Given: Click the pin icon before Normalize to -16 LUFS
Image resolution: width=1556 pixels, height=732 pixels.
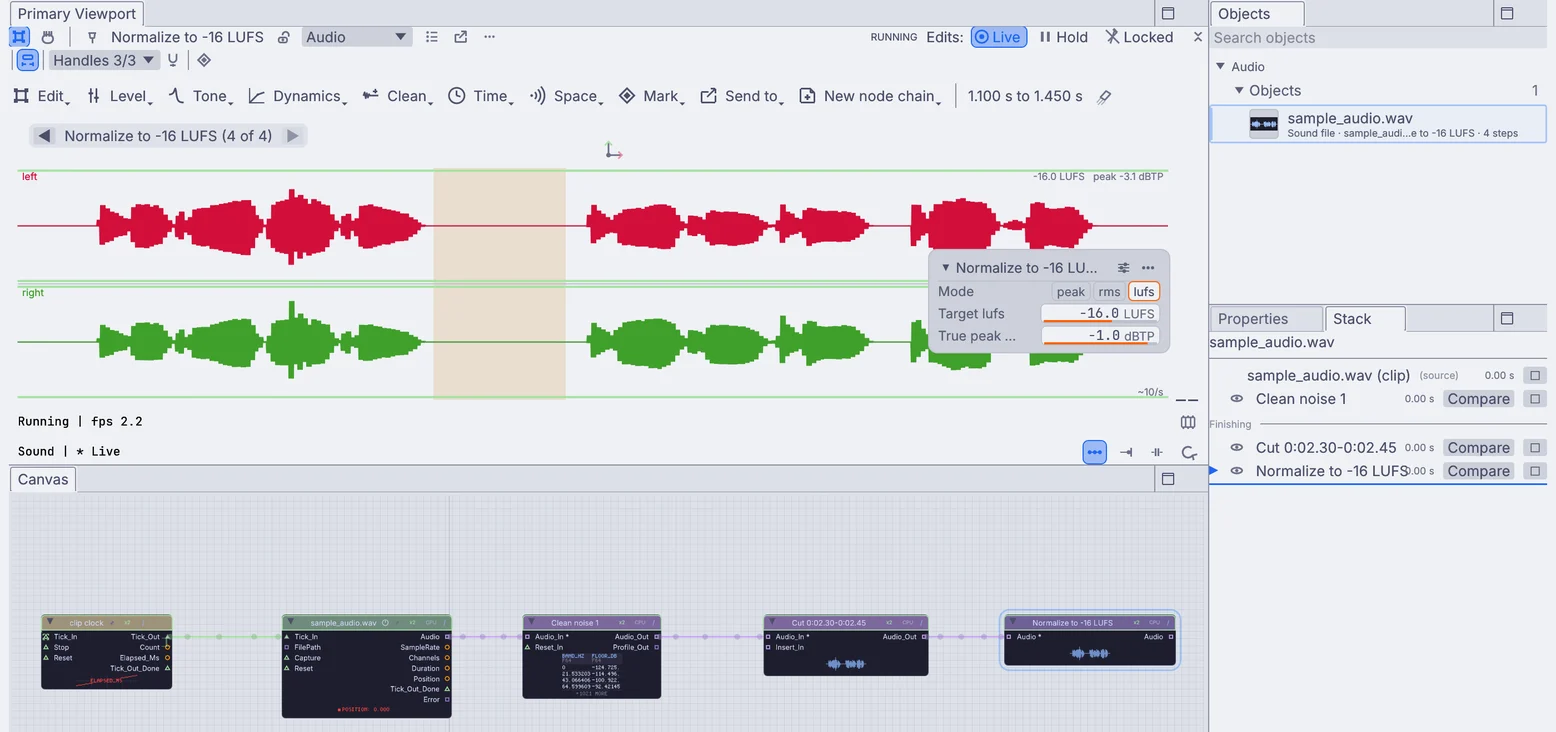Looking at the screenshot, I should pyautogui.click(x=92, y=37).
